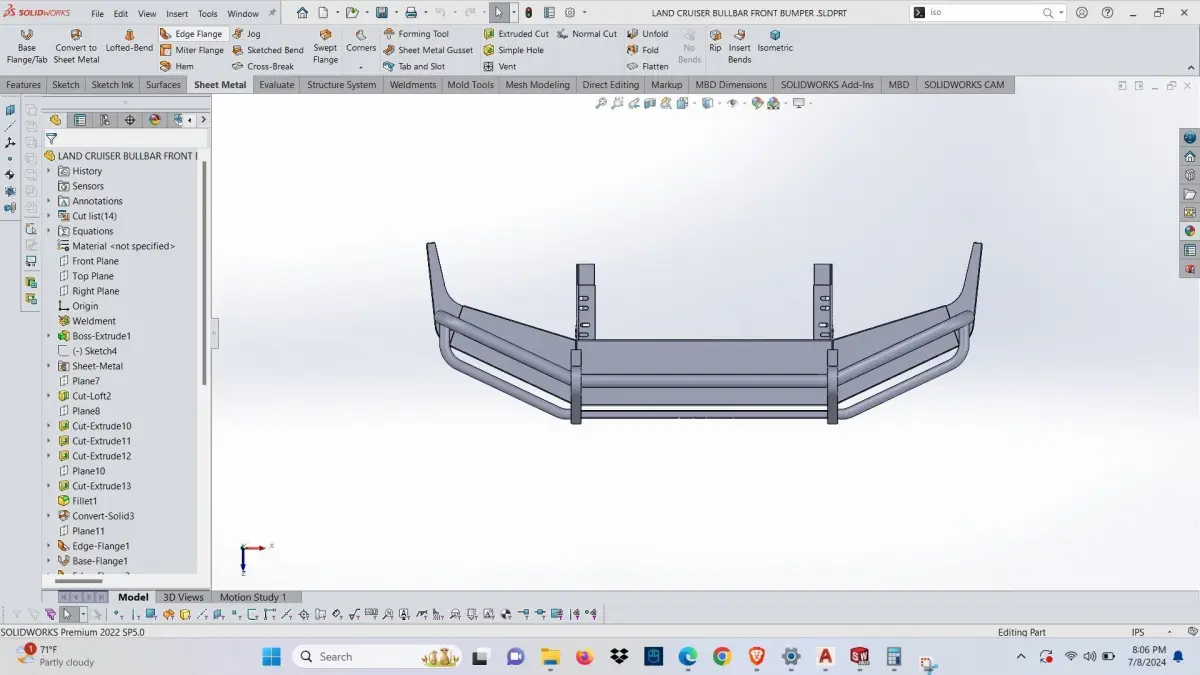The image size is (1200, 675).
Task: Click Sheet Metal Gusset
Action: 428,50
